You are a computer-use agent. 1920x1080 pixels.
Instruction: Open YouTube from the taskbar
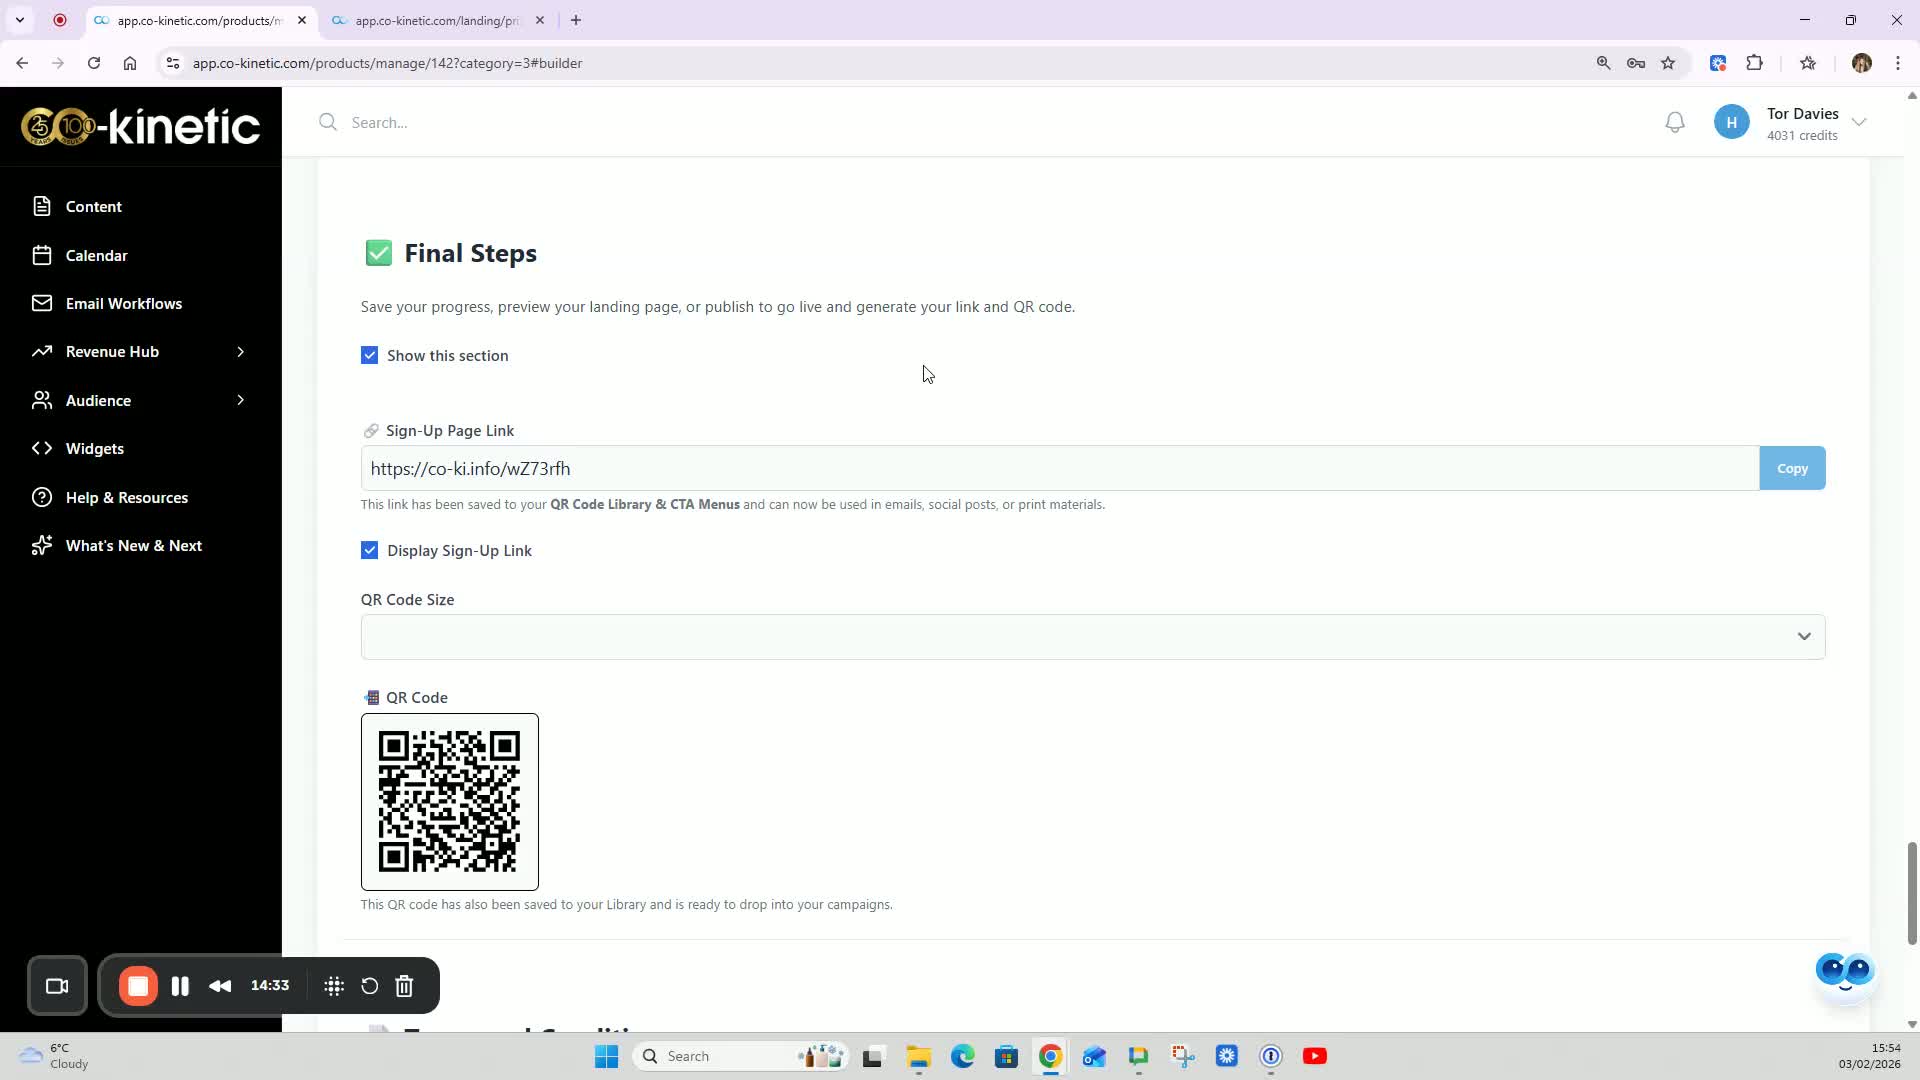pyautogui.click(x=1314, y=1056)
